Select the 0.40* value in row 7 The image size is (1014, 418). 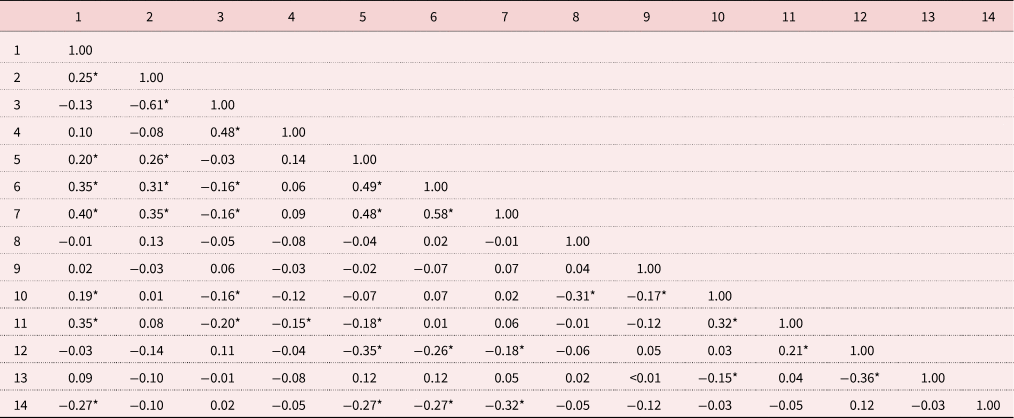tap(82, 214)
